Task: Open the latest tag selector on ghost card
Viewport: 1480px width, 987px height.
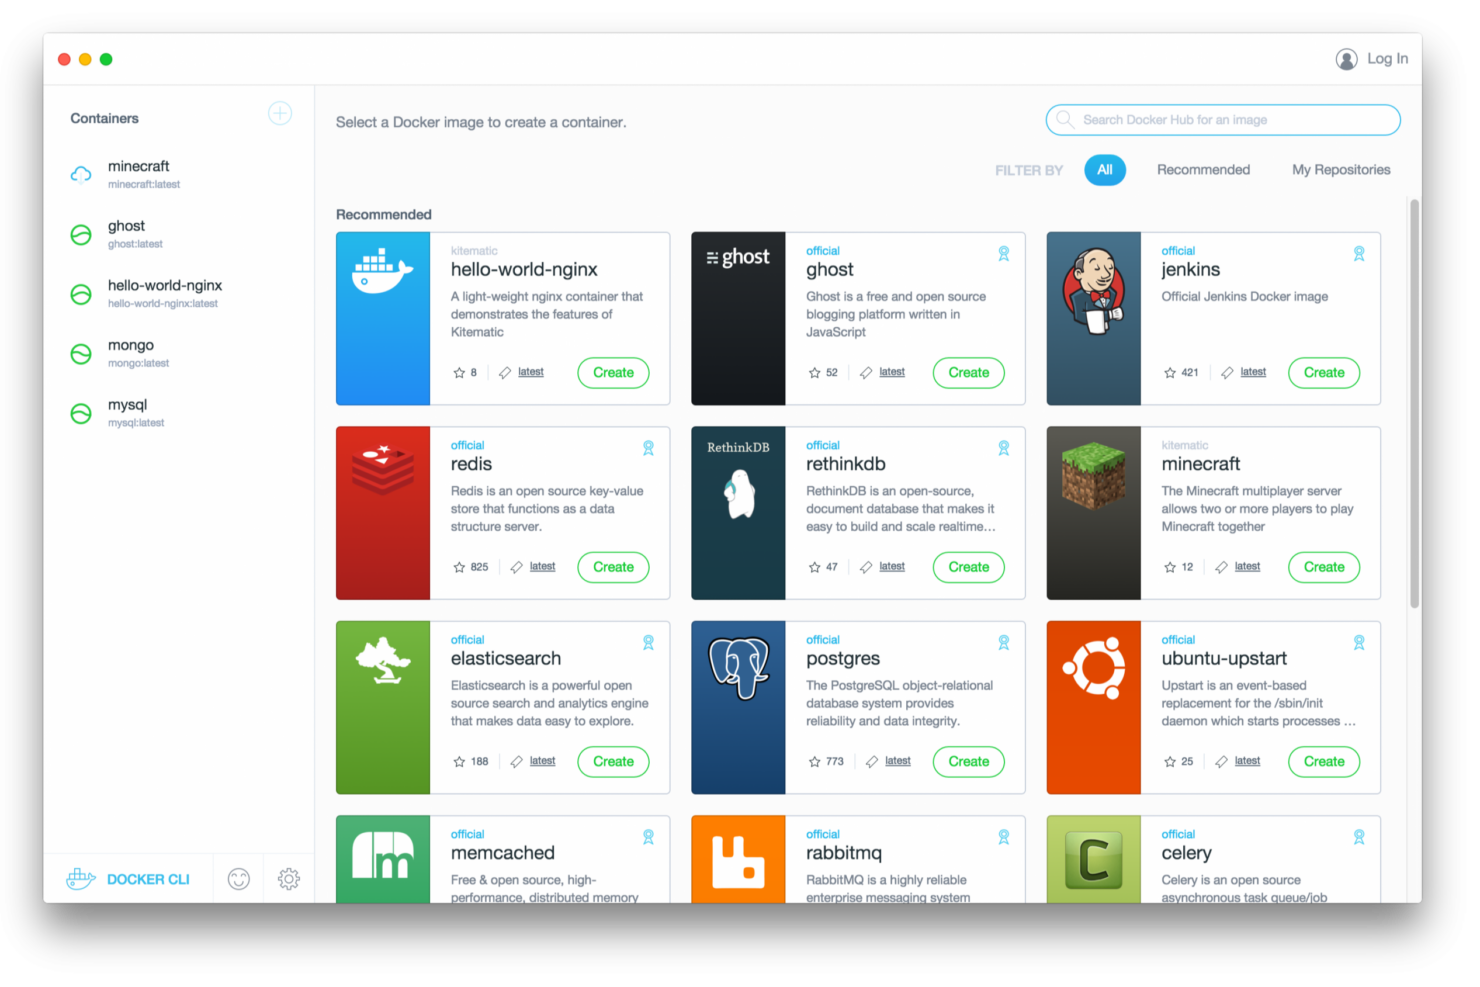Action: pyautogui.click(x=891, y=372)
